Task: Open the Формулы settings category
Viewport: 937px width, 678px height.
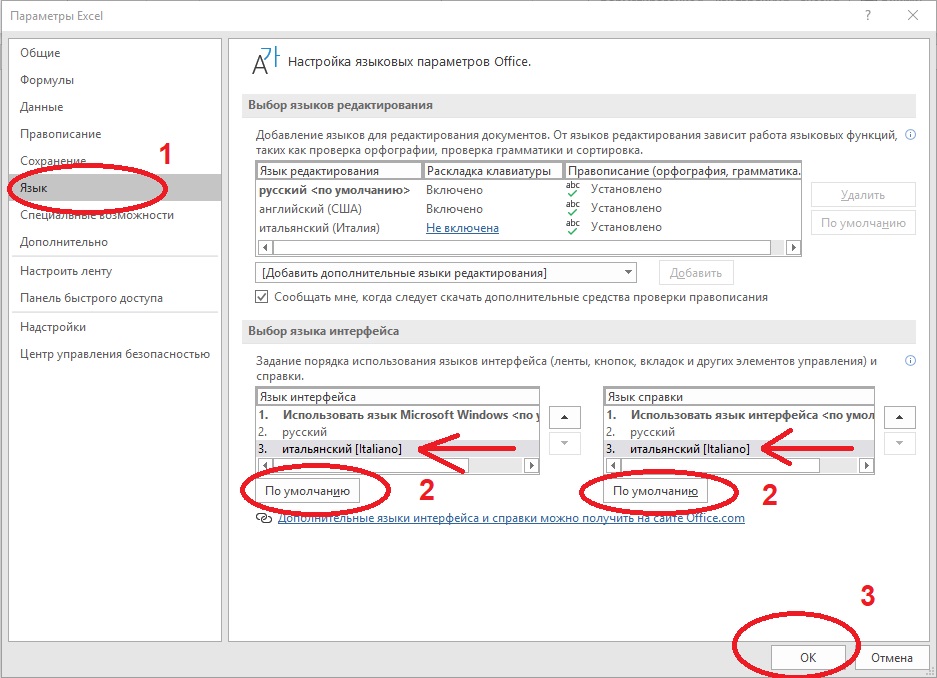Action: coord(47,80)
